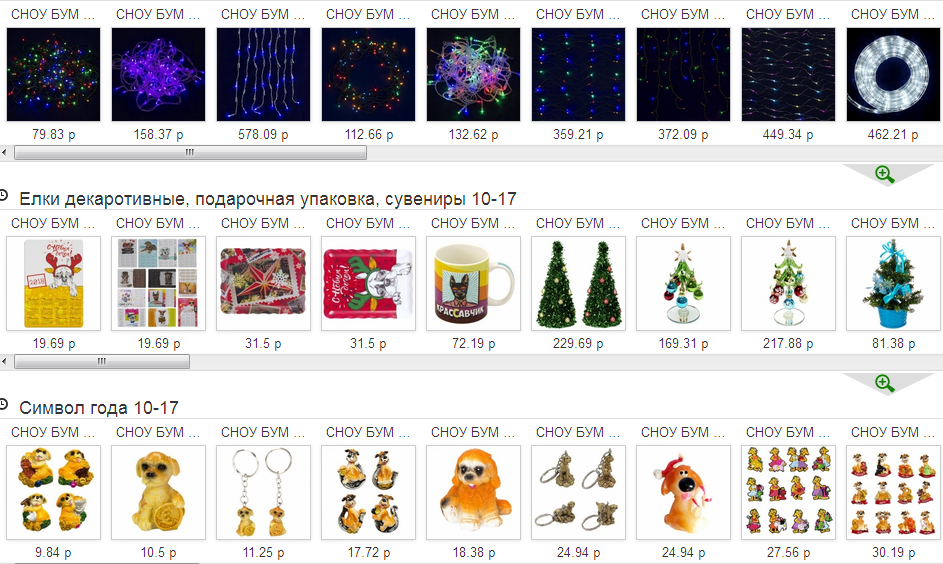Open the two green tinsel trees at 229.69 р
The height and width of the screenshot is (564, 943).
tap(578, 283)
